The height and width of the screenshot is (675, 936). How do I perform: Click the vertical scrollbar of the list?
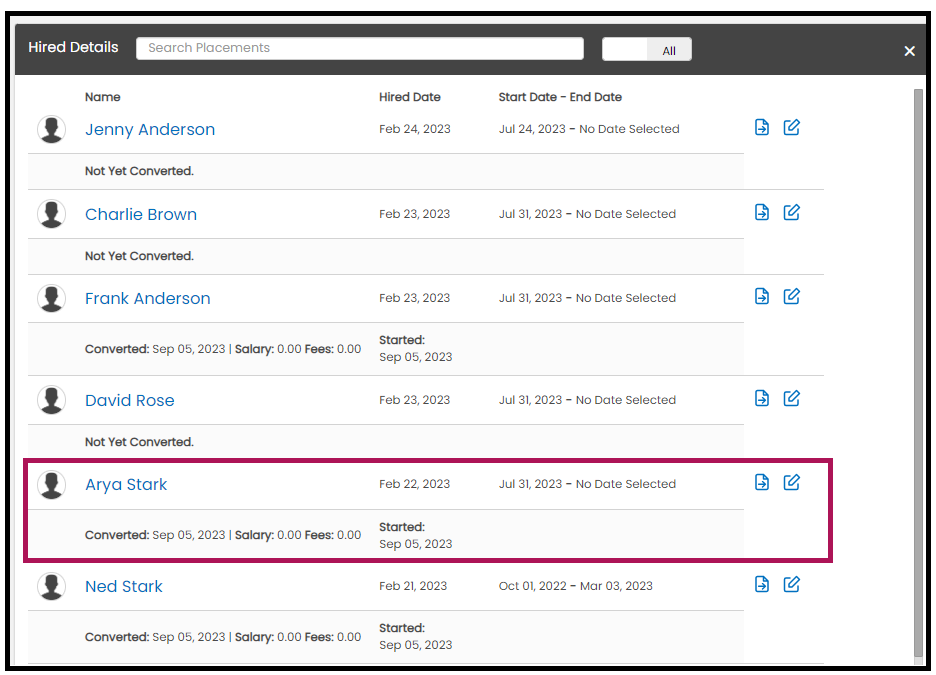click(918, 373)
